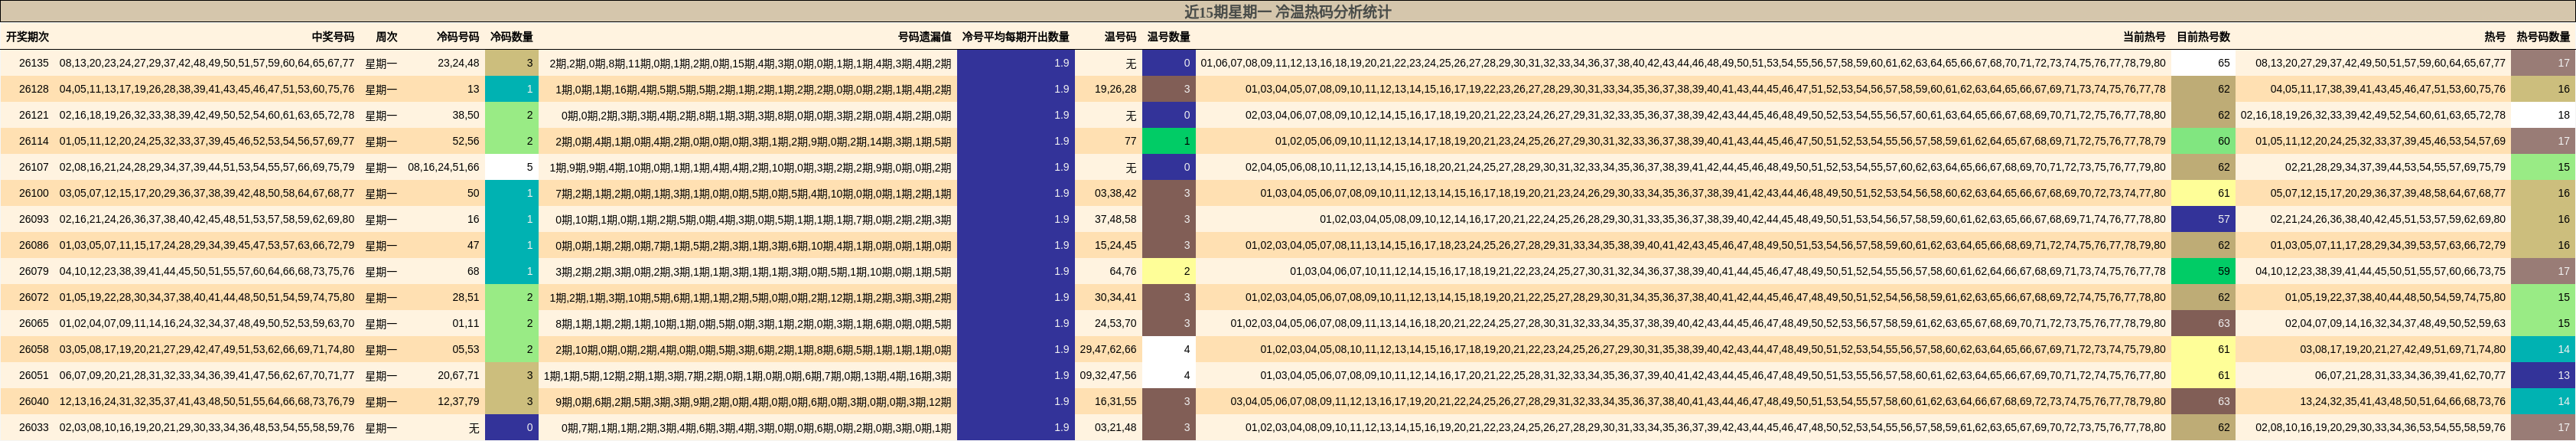Select draw period 26065
The width and height of the screenshot is (2576, 441).
tap(34, 323)
